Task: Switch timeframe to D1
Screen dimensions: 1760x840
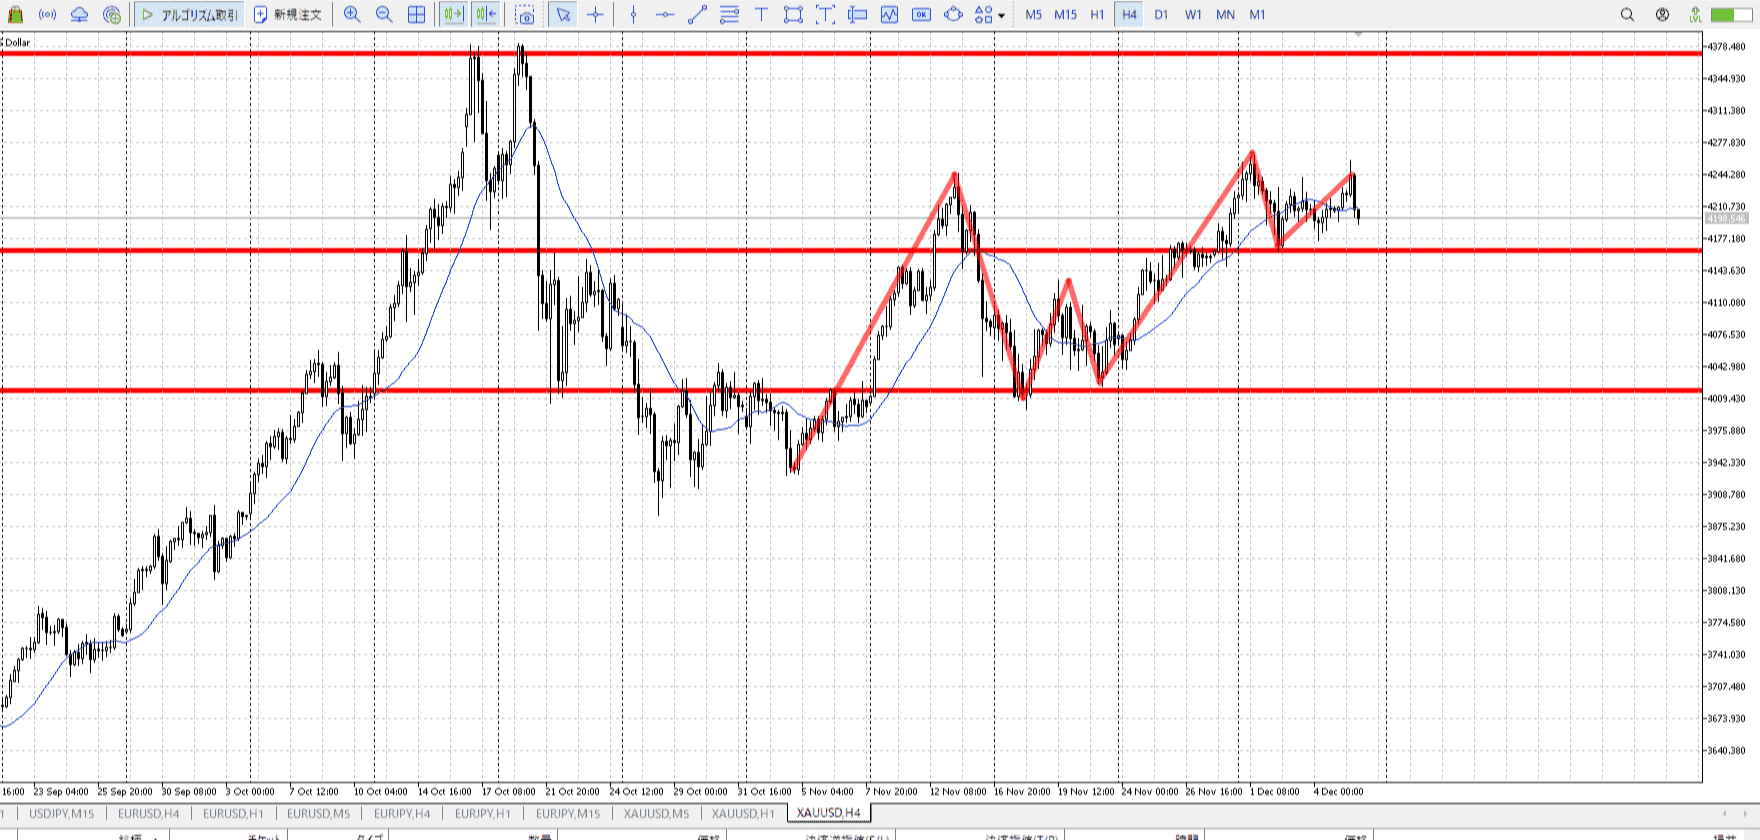Action: (x=1161, y=15)
